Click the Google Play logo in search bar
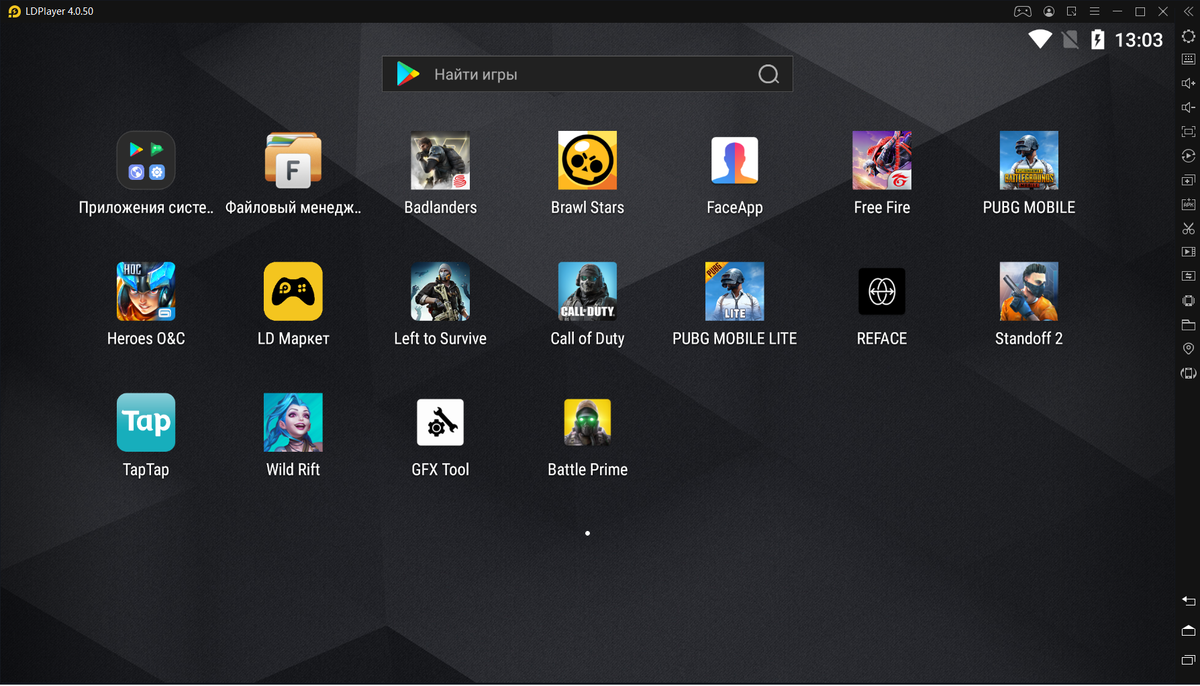This screenshot has height=686, width=1200. (407, 74)
